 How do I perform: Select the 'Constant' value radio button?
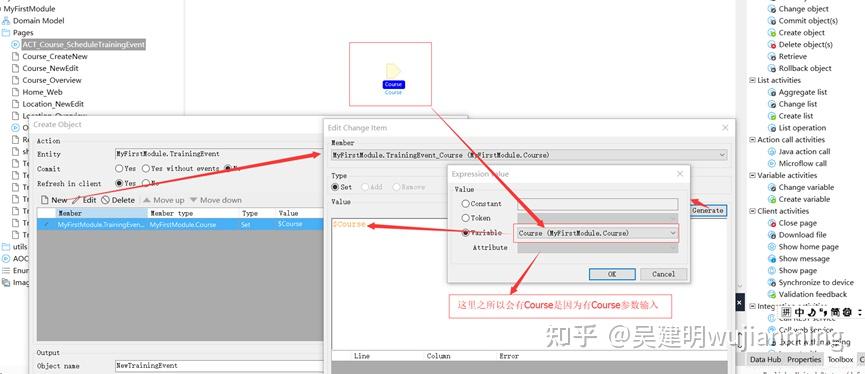click(466, 204)
